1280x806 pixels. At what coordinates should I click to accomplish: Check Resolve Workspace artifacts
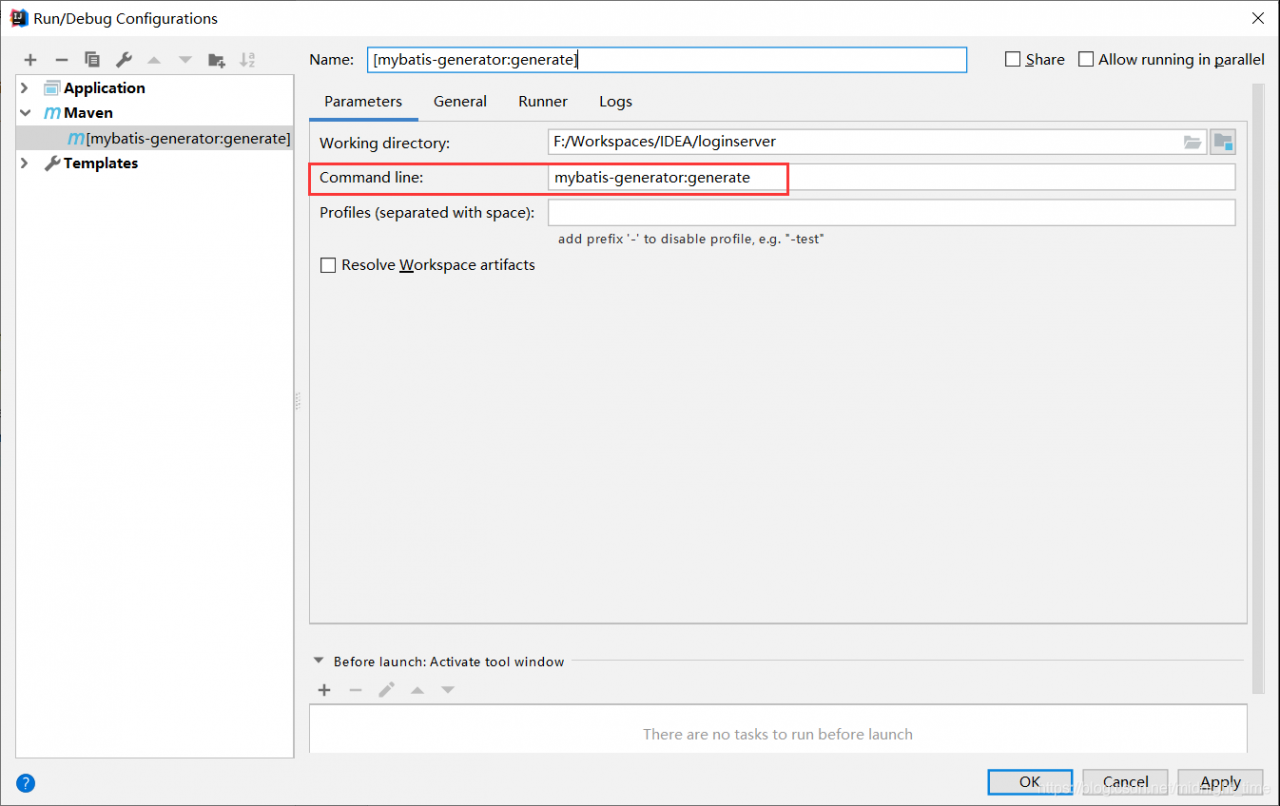pyautogui.click(x=328, y=265)
